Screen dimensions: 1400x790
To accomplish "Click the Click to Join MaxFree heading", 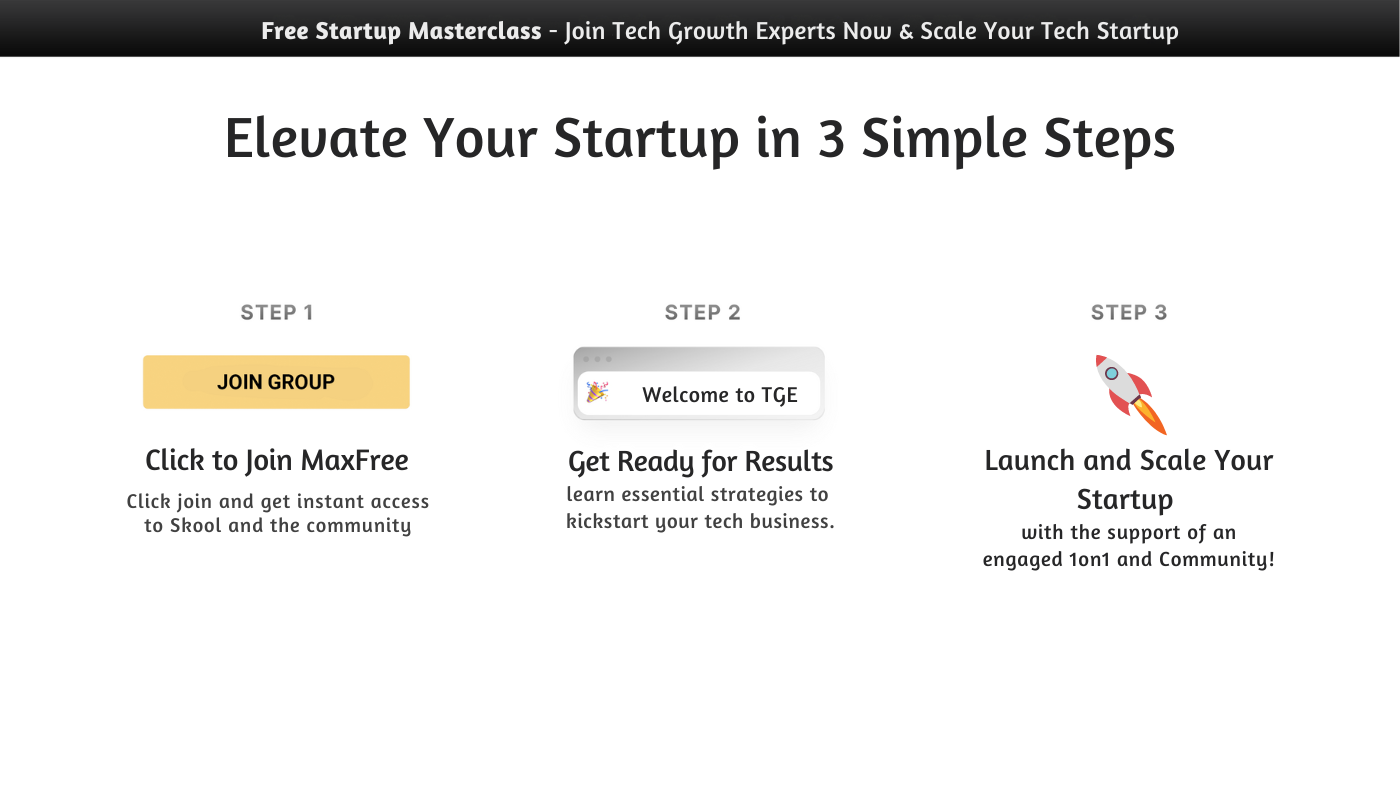I will click(x=277, y=461).
